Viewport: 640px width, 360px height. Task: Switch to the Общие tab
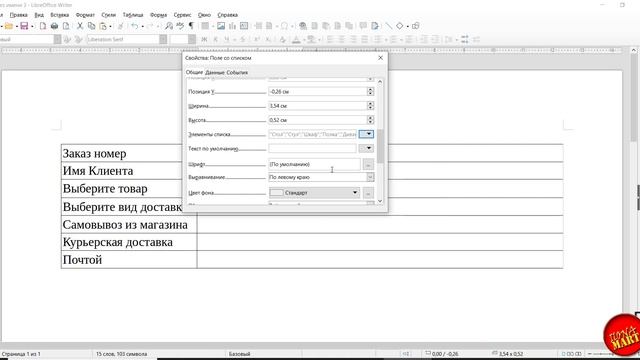click(194, 72)
